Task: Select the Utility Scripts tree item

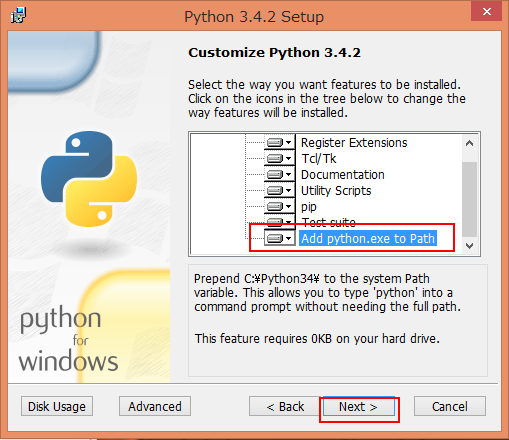Action: (x=336, y=191)
